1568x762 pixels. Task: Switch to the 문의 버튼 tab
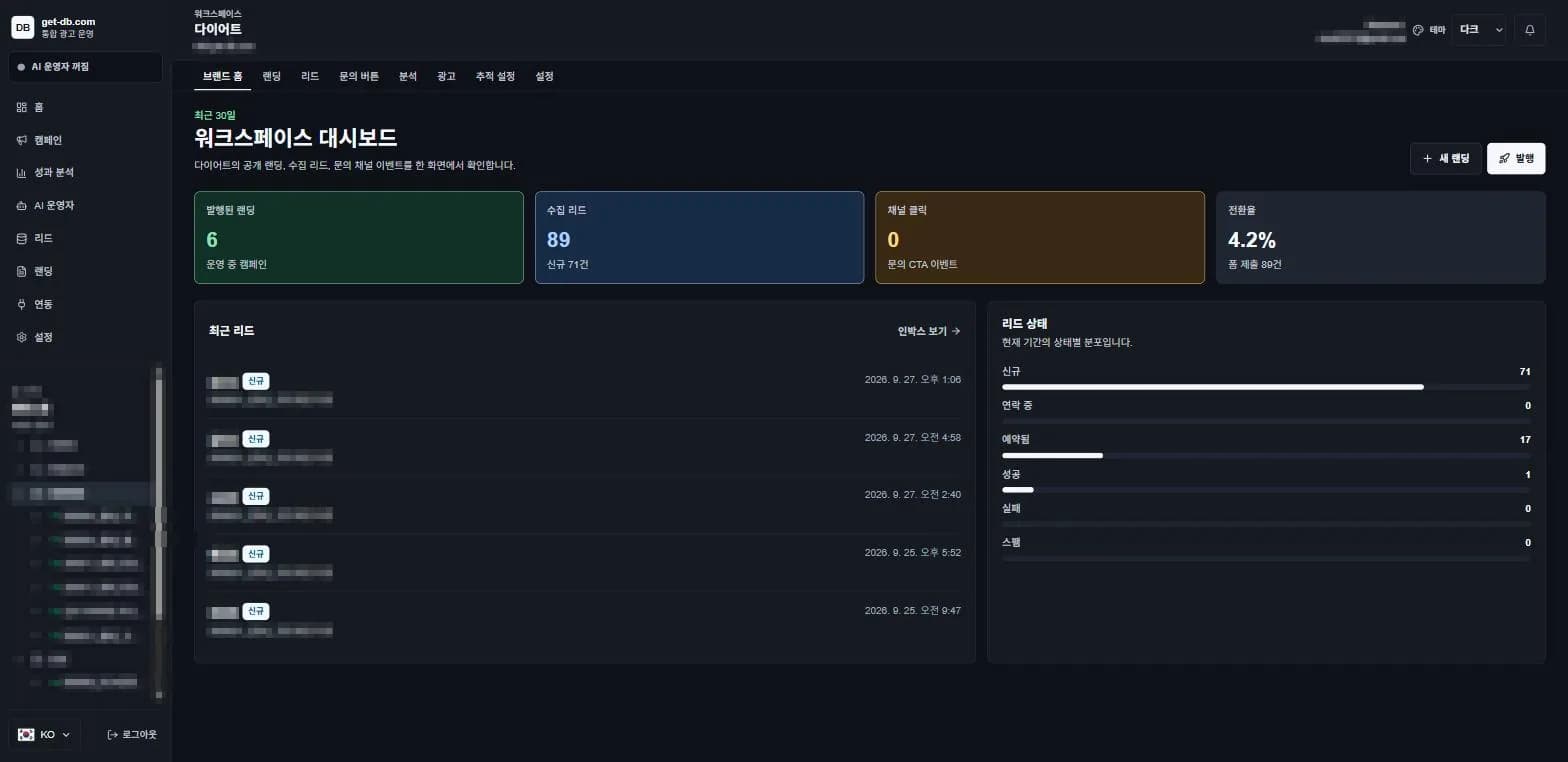coord(359,76)
